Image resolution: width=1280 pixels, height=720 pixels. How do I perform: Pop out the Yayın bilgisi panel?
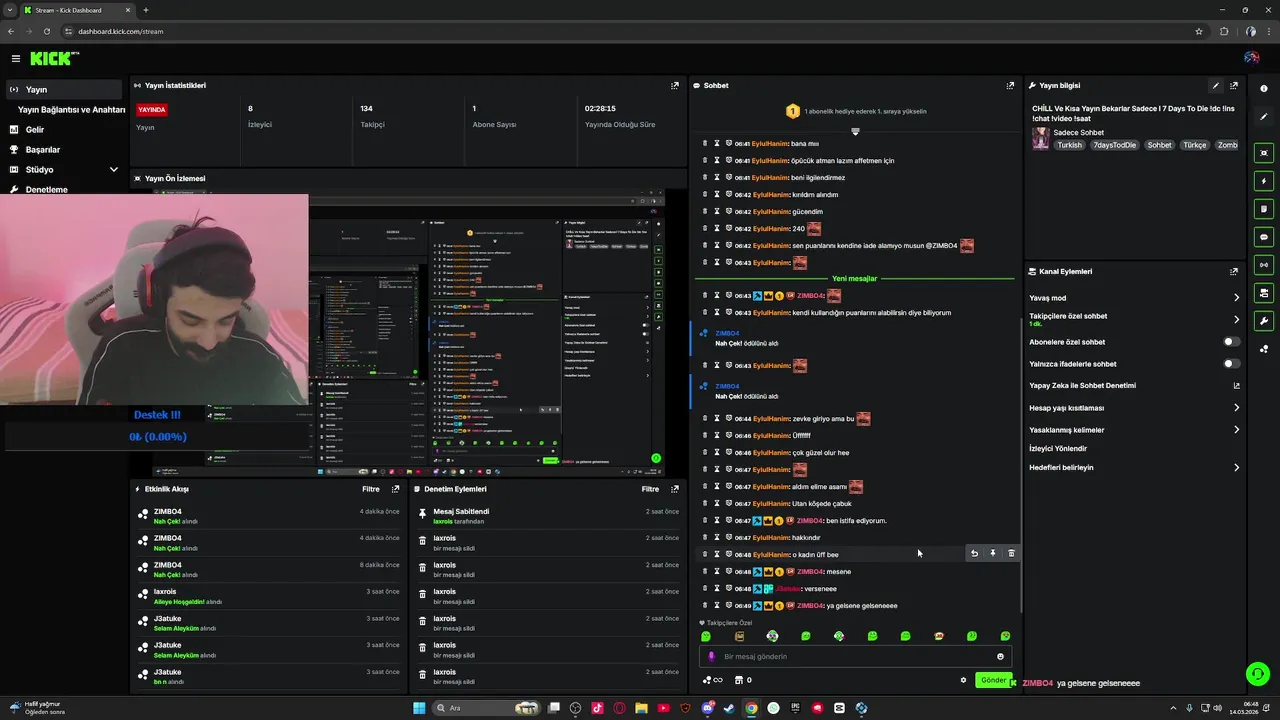1234,86
